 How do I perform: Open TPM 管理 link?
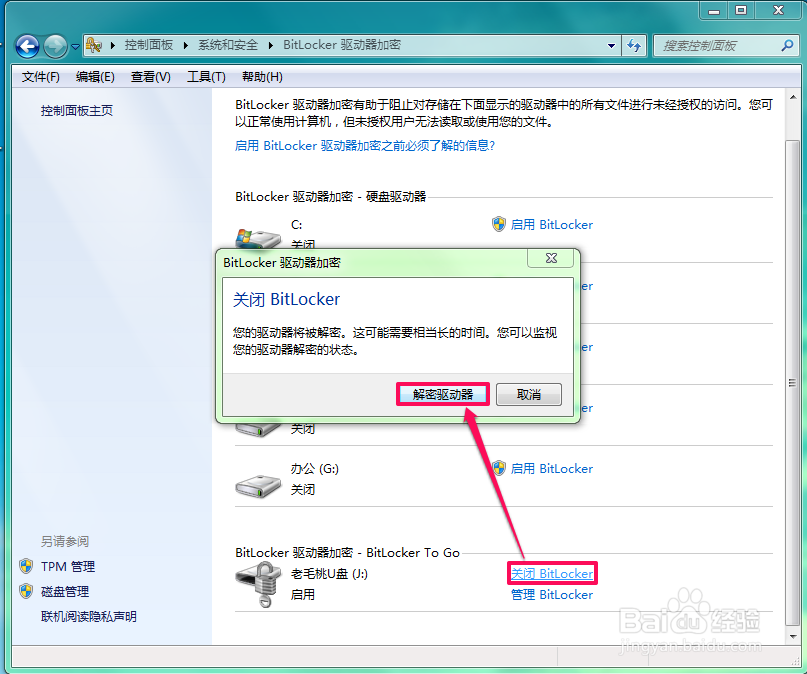pos(68,566)
